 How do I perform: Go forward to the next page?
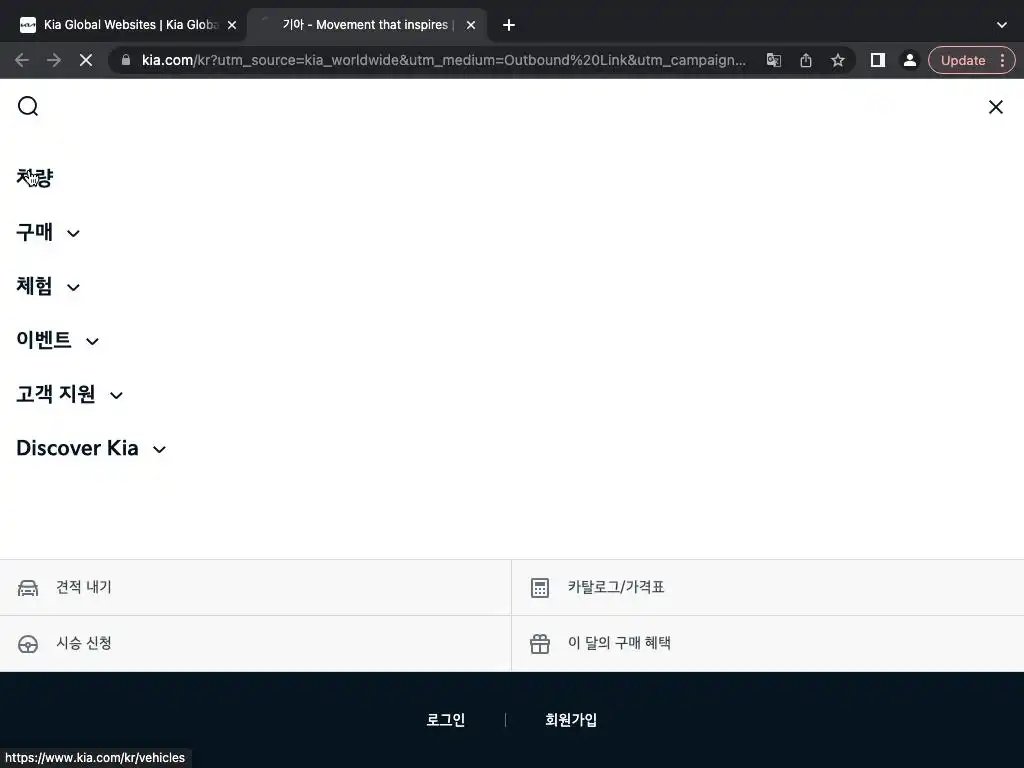coord(54,60)
